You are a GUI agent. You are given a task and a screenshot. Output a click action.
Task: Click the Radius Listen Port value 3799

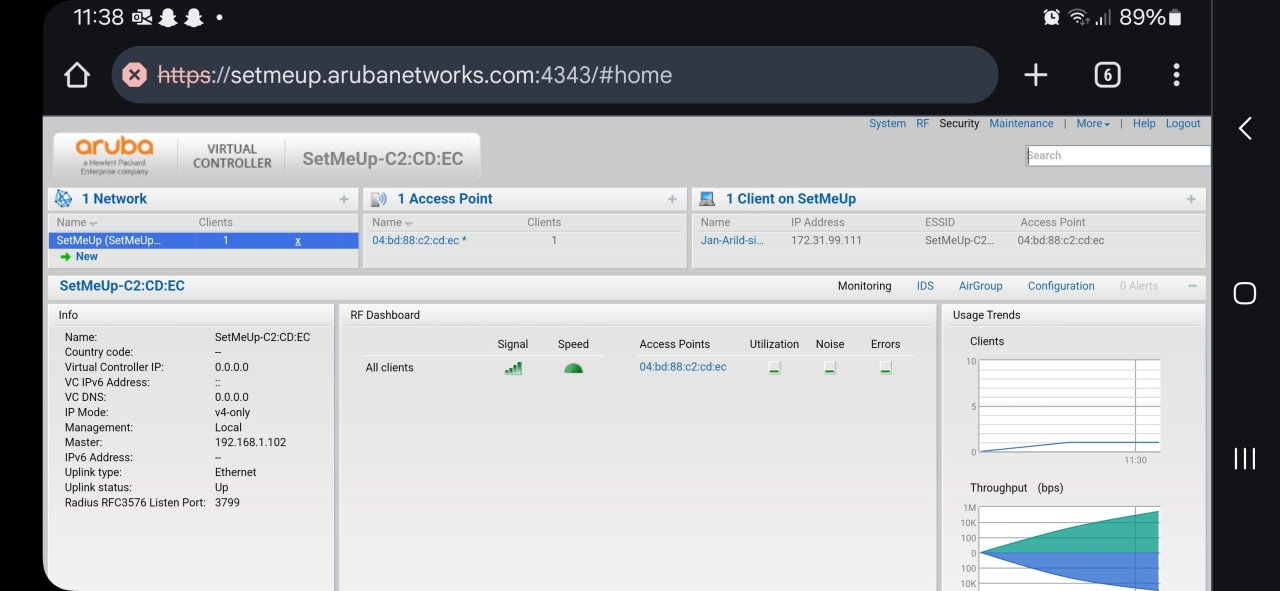[227, 502]
